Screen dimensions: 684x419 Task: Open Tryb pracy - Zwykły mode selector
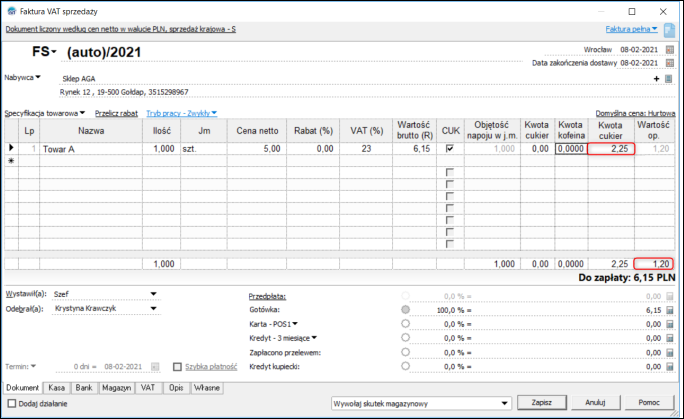coord(181,113)
